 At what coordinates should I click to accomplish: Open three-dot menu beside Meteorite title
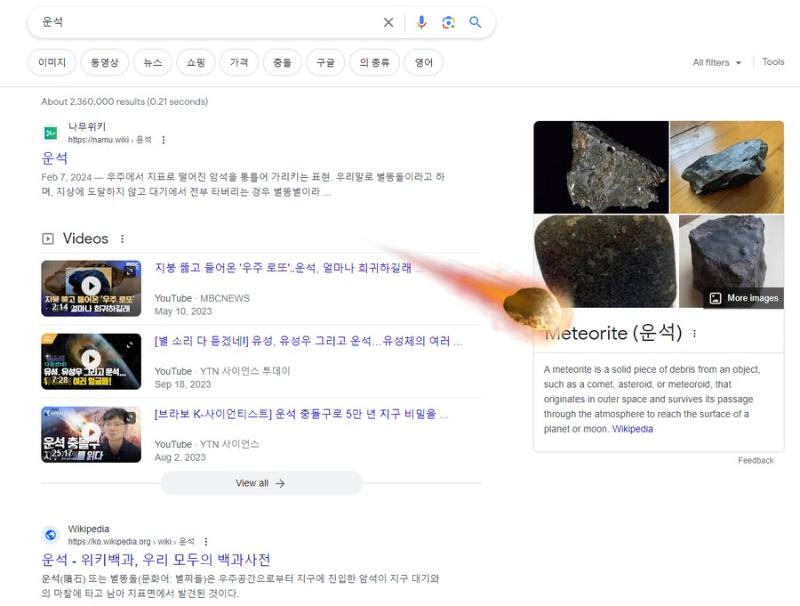(x=694, y=334)
